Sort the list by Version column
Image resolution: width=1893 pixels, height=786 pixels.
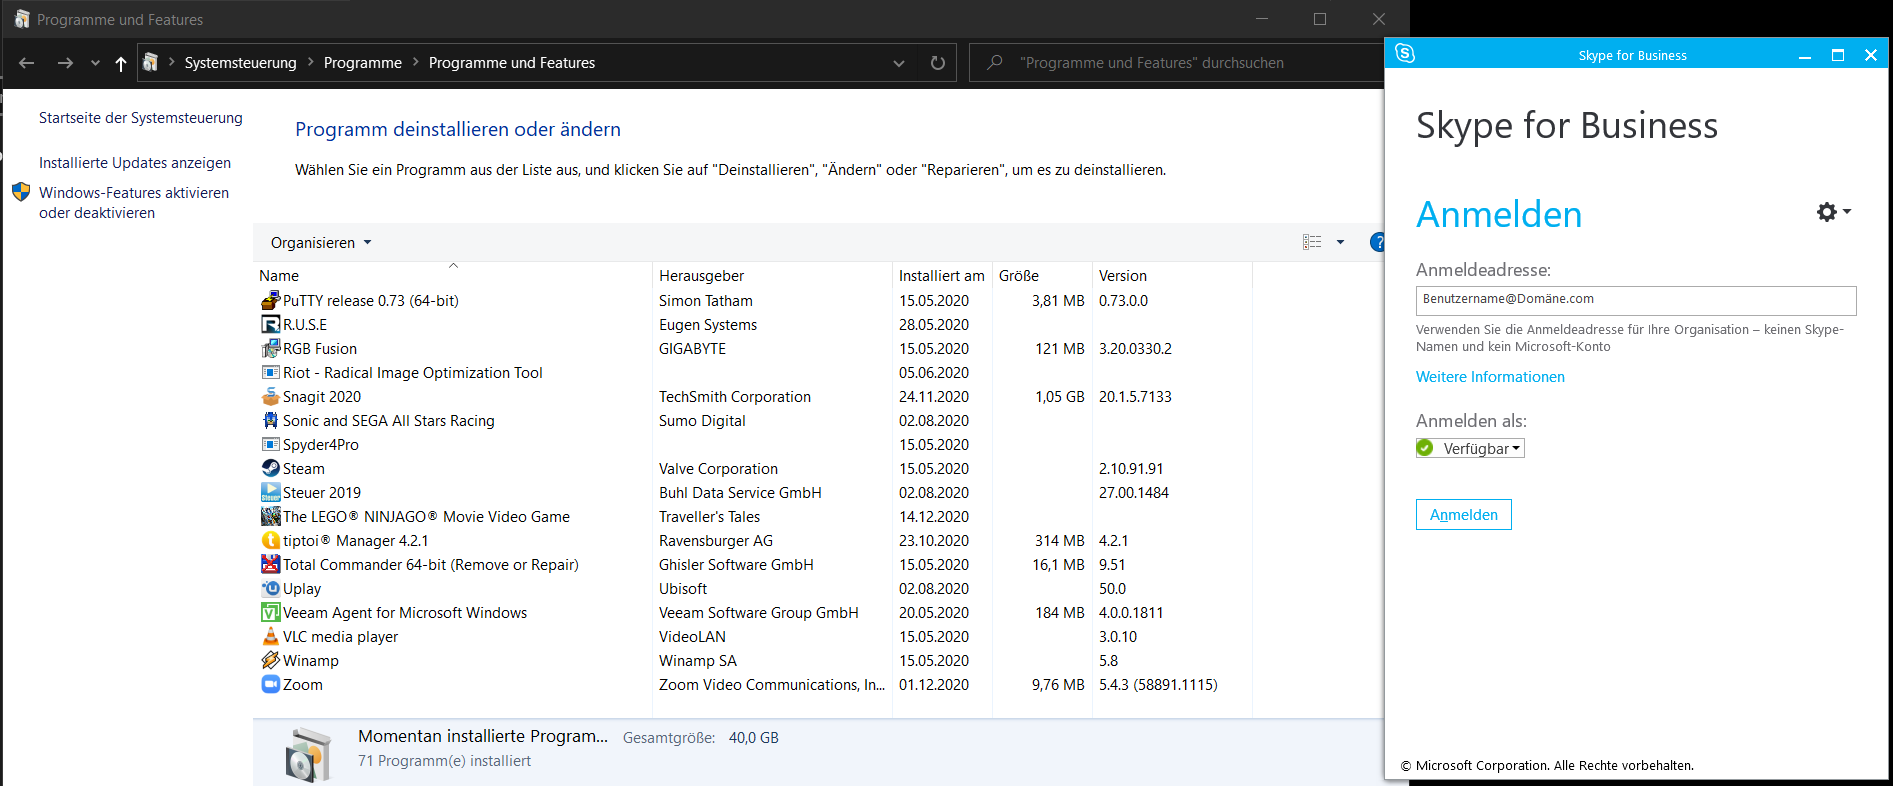[1172, 275]
